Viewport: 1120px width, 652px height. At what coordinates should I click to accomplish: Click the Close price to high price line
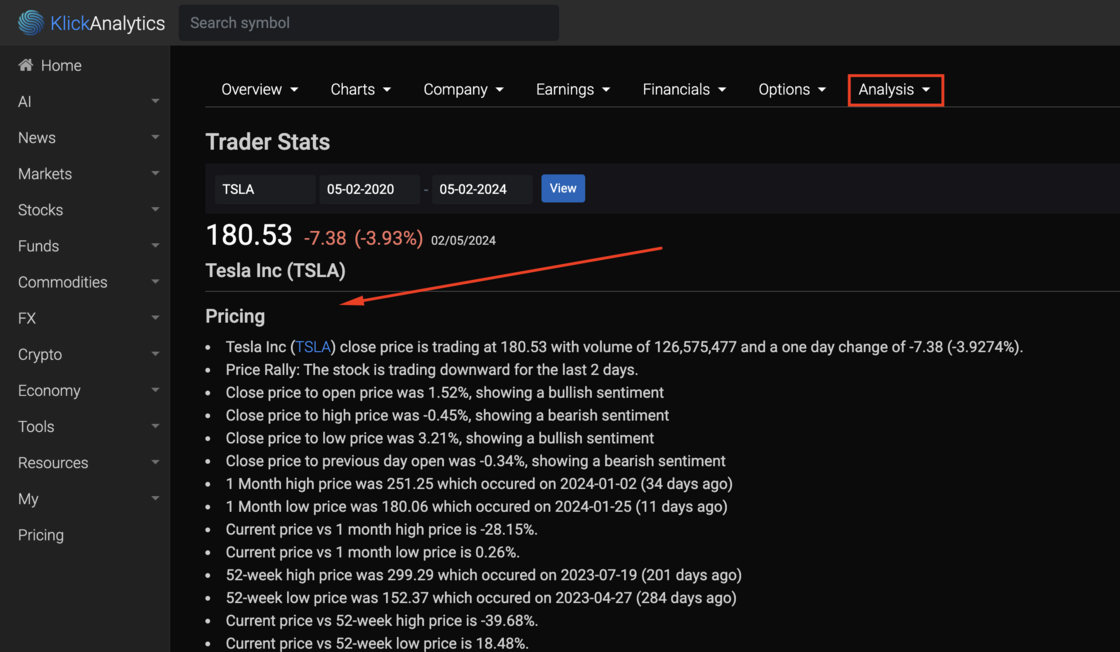(x=447, y=416)
